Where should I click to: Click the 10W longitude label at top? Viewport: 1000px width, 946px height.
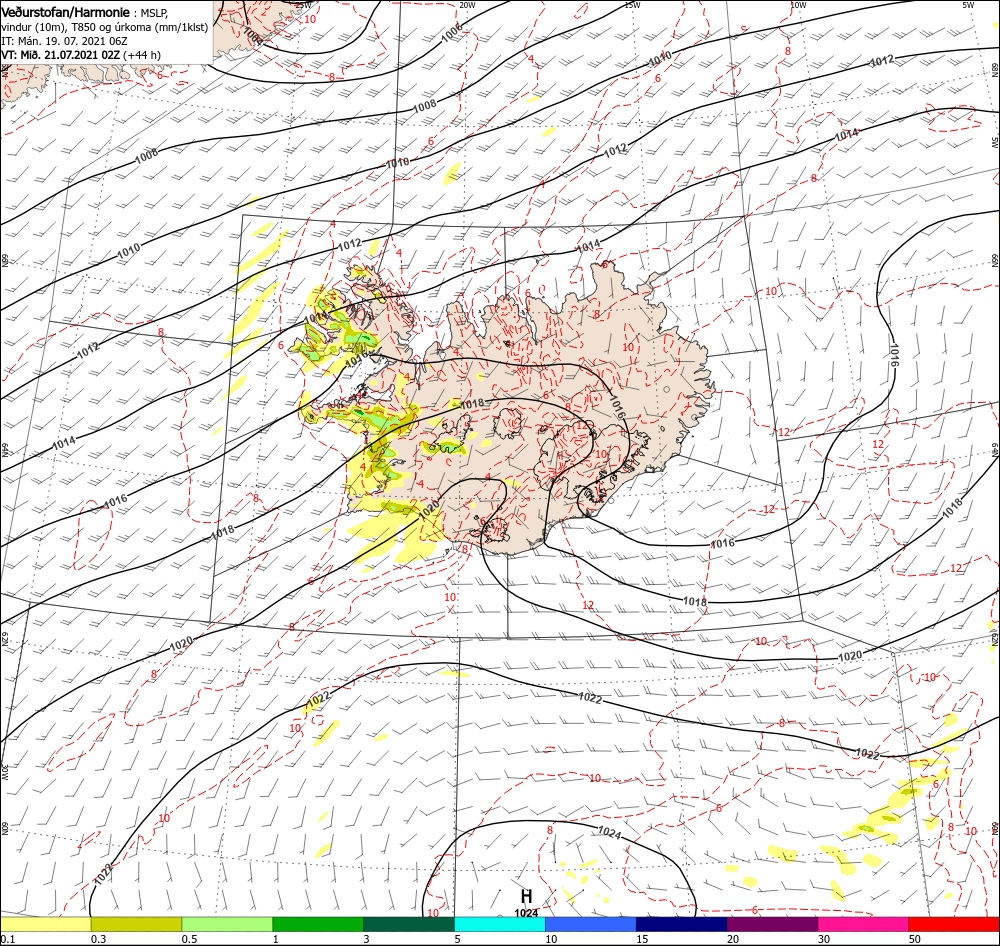click(x=798, y=5)
